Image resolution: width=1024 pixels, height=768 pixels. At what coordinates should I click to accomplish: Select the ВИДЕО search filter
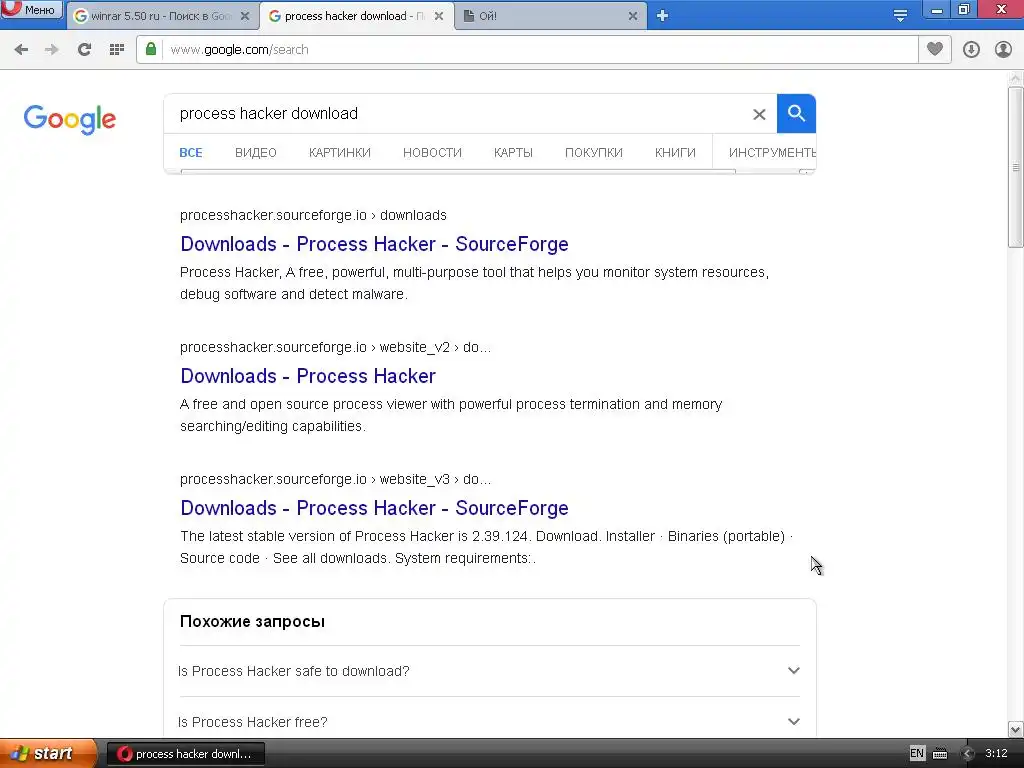coord(255,153)
